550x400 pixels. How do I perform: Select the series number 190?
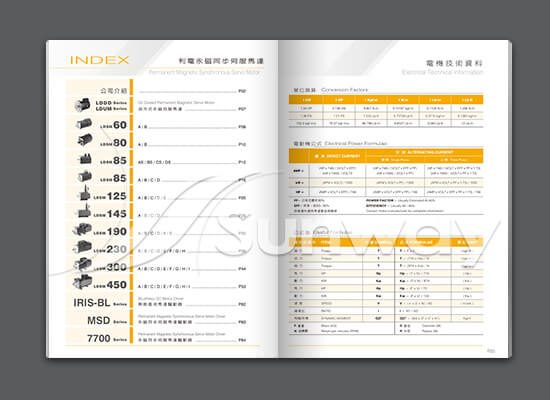coord(117,232)
